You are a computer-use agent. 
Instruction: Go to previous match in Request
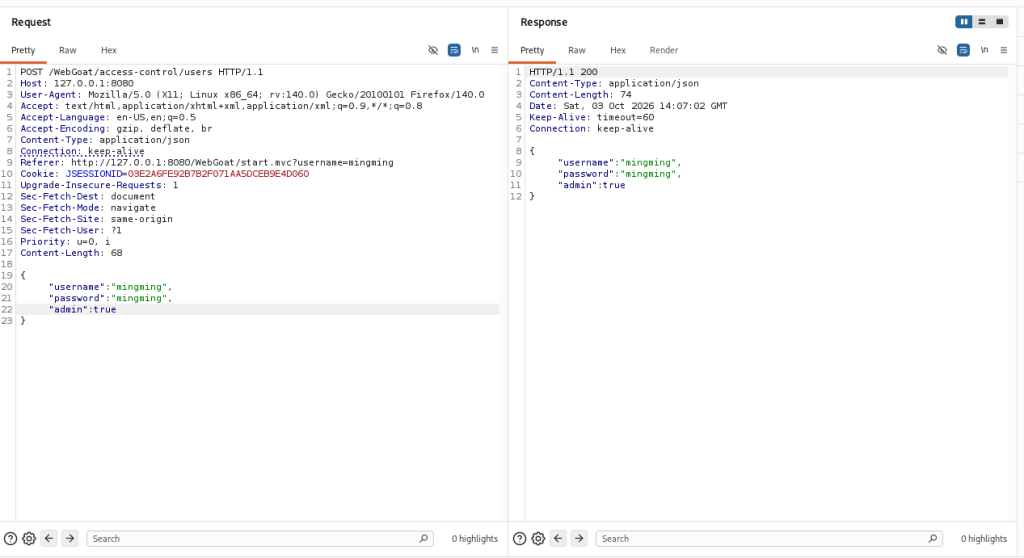49,538
